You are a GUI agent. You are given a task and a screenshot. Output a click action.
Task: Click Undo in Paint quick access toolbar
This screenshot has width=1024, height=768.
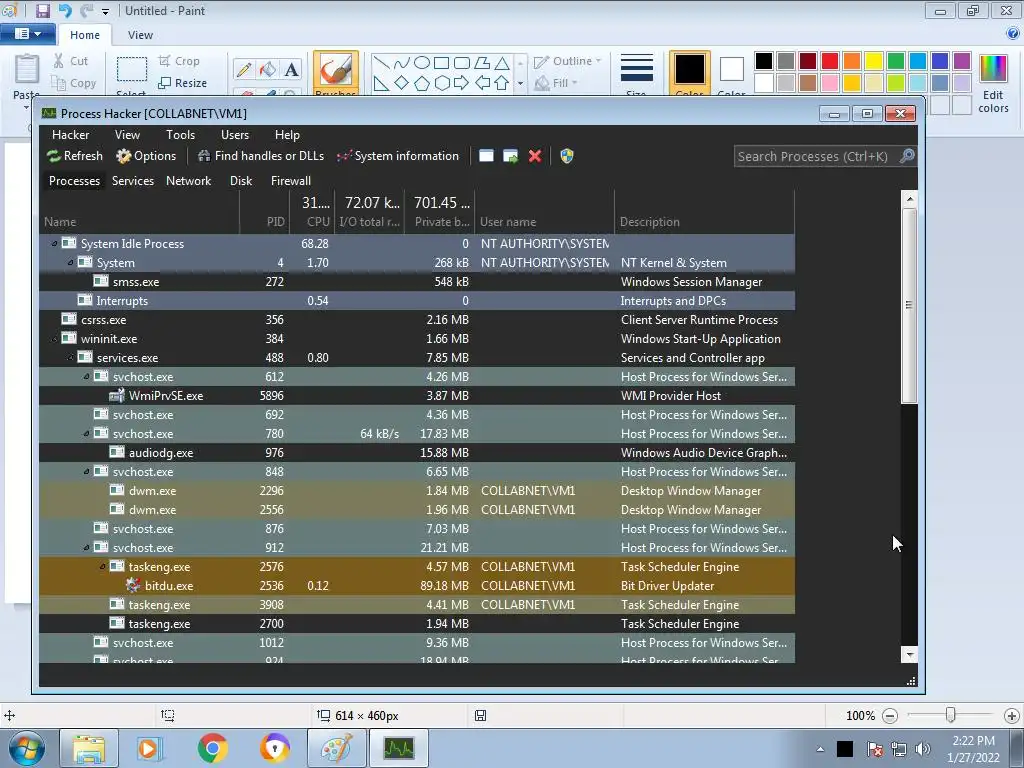pyautogui.click(x=65, y=10)
